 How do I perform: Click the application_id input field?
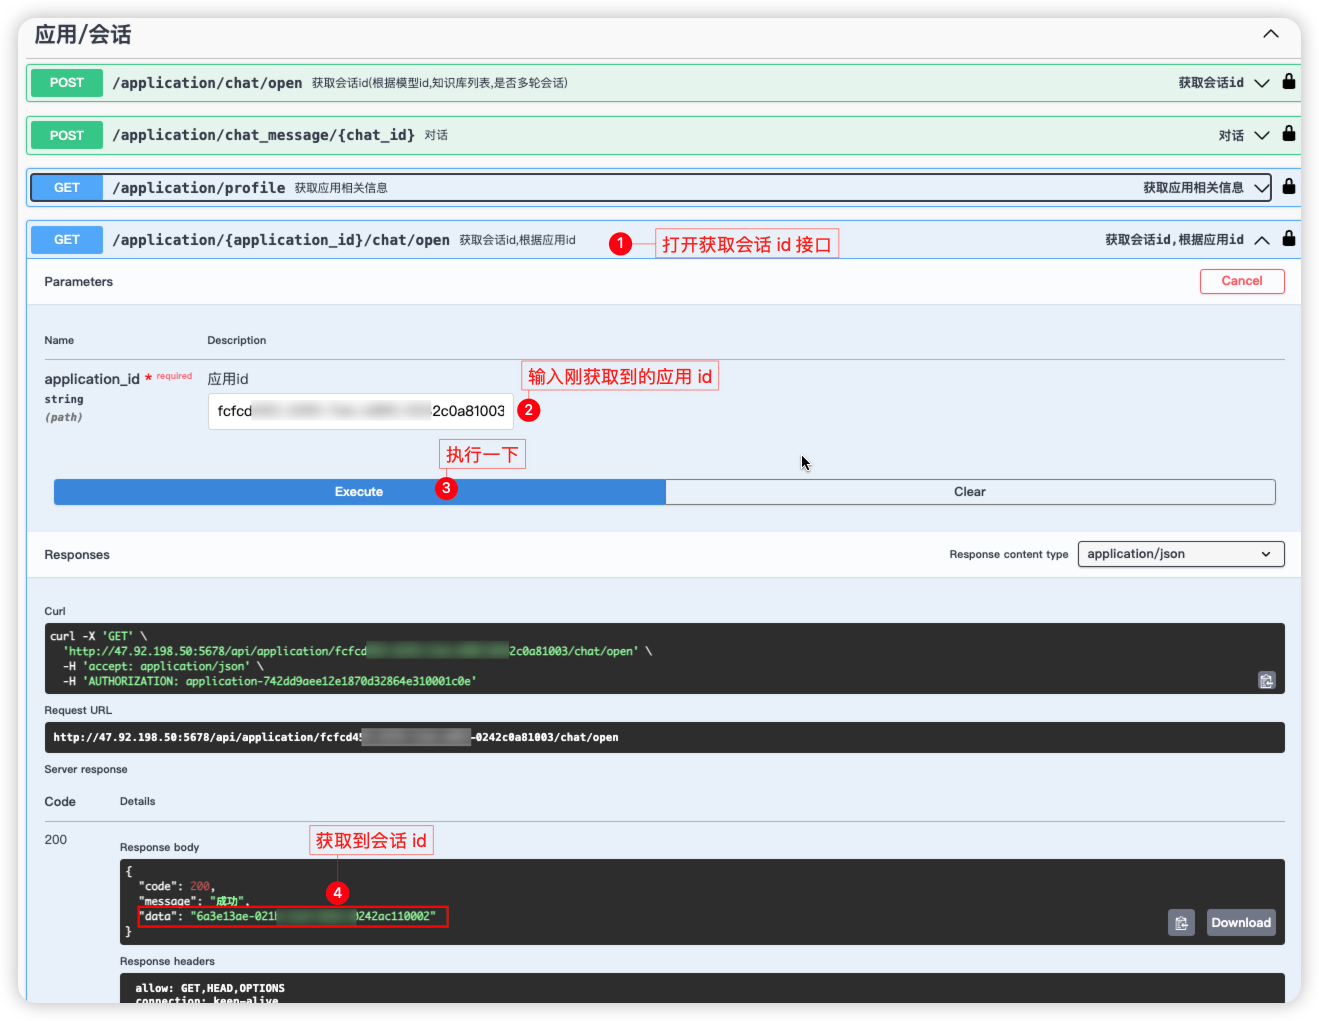pyautogui.click(x=360, y=410)
